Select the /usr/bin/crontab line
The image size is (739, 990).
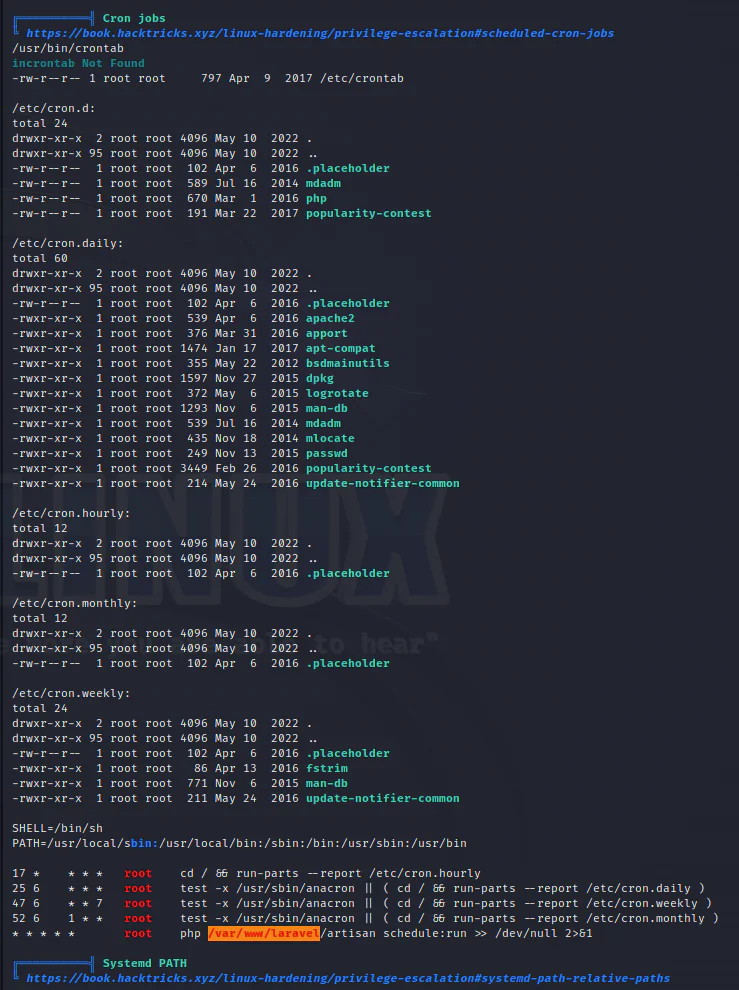coord(68,48)
